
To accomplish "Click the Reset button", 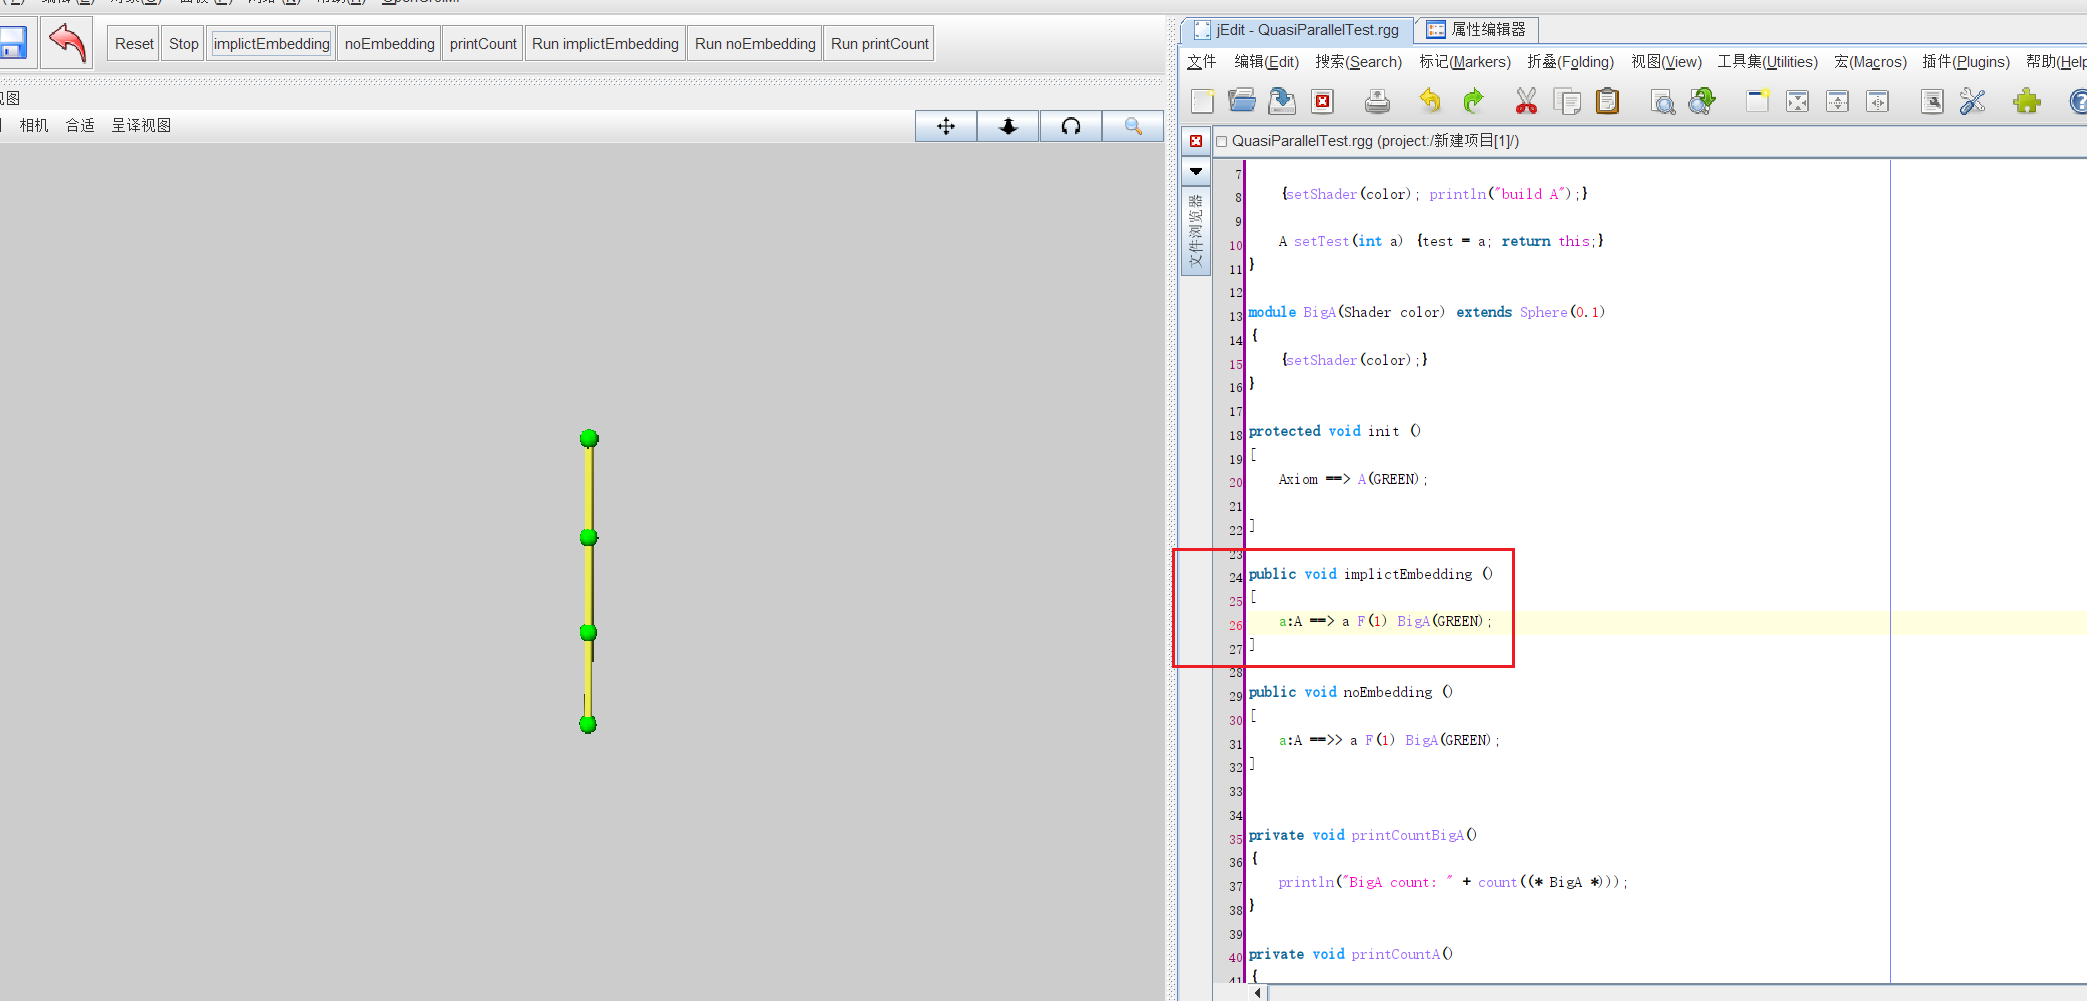I will click(134, 44).
